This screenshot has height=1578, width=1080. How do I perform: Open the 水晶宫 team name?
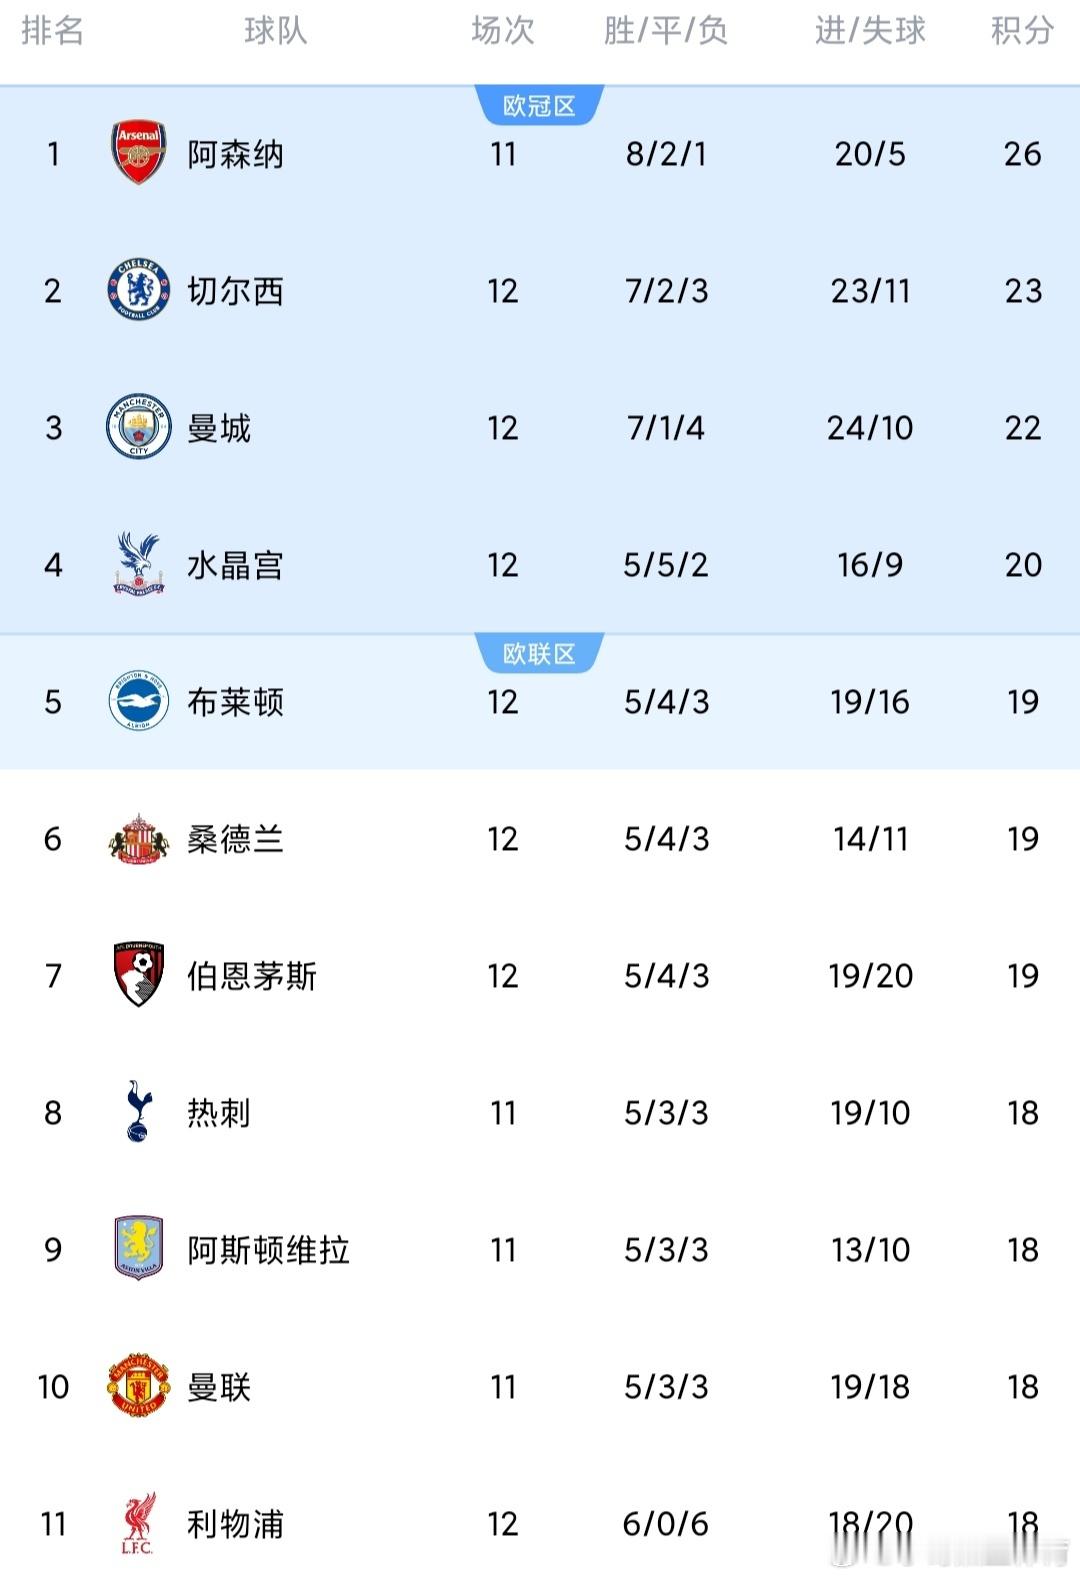(235, 565)
